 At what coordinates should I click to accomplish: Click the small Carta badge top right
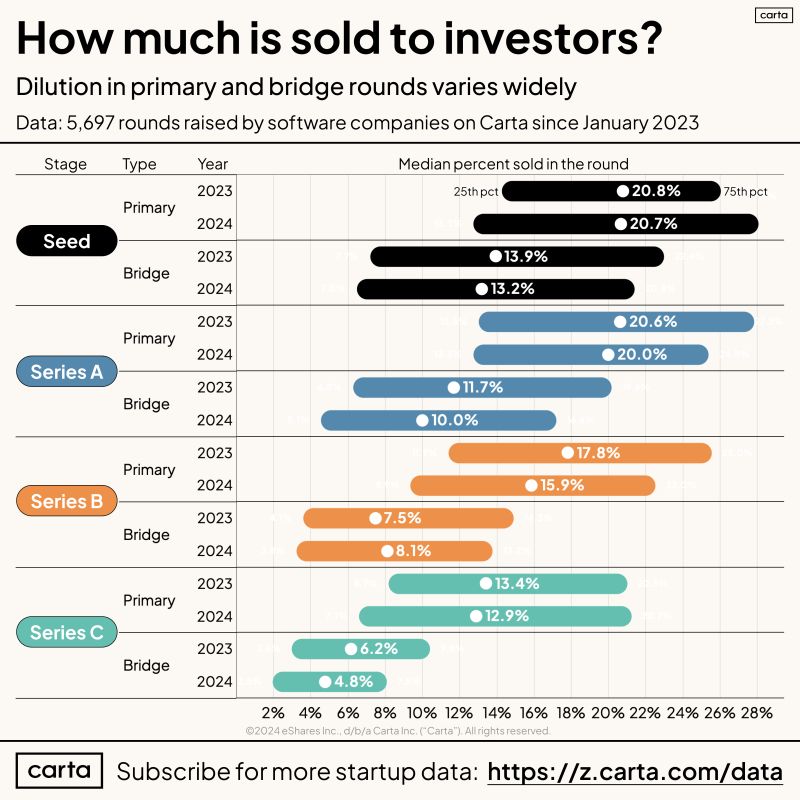click(773, 15)
